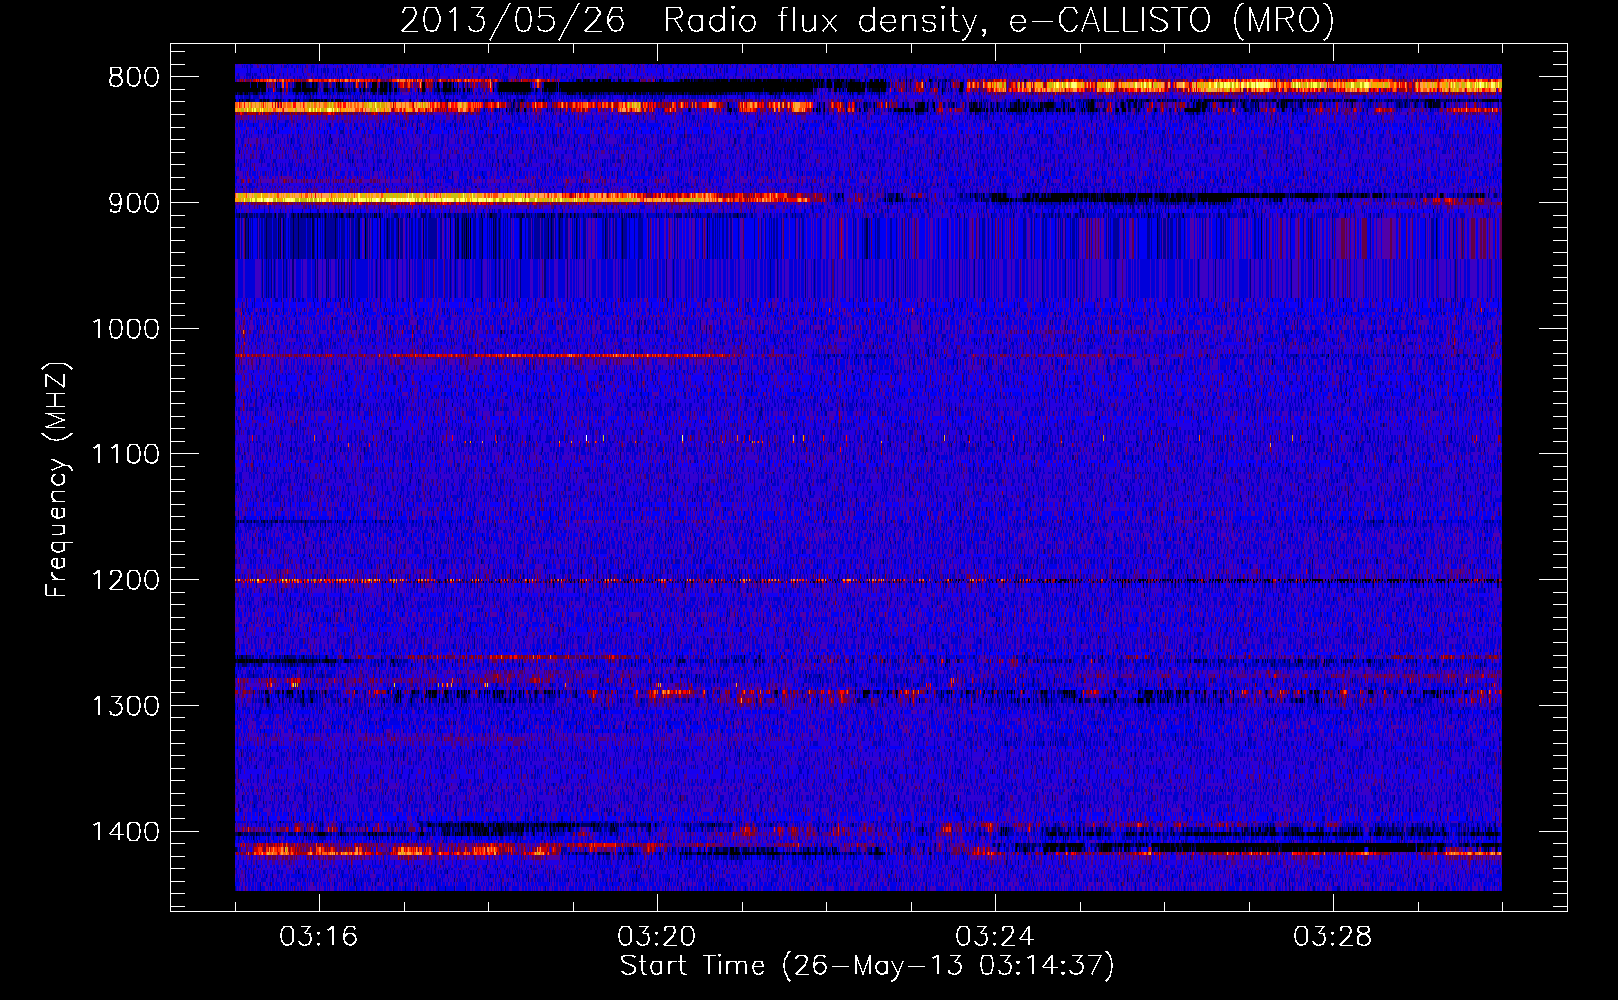The image size is (1618, 1000).
Task: Click the 03:16 time axis label
Action: point(319,937)
